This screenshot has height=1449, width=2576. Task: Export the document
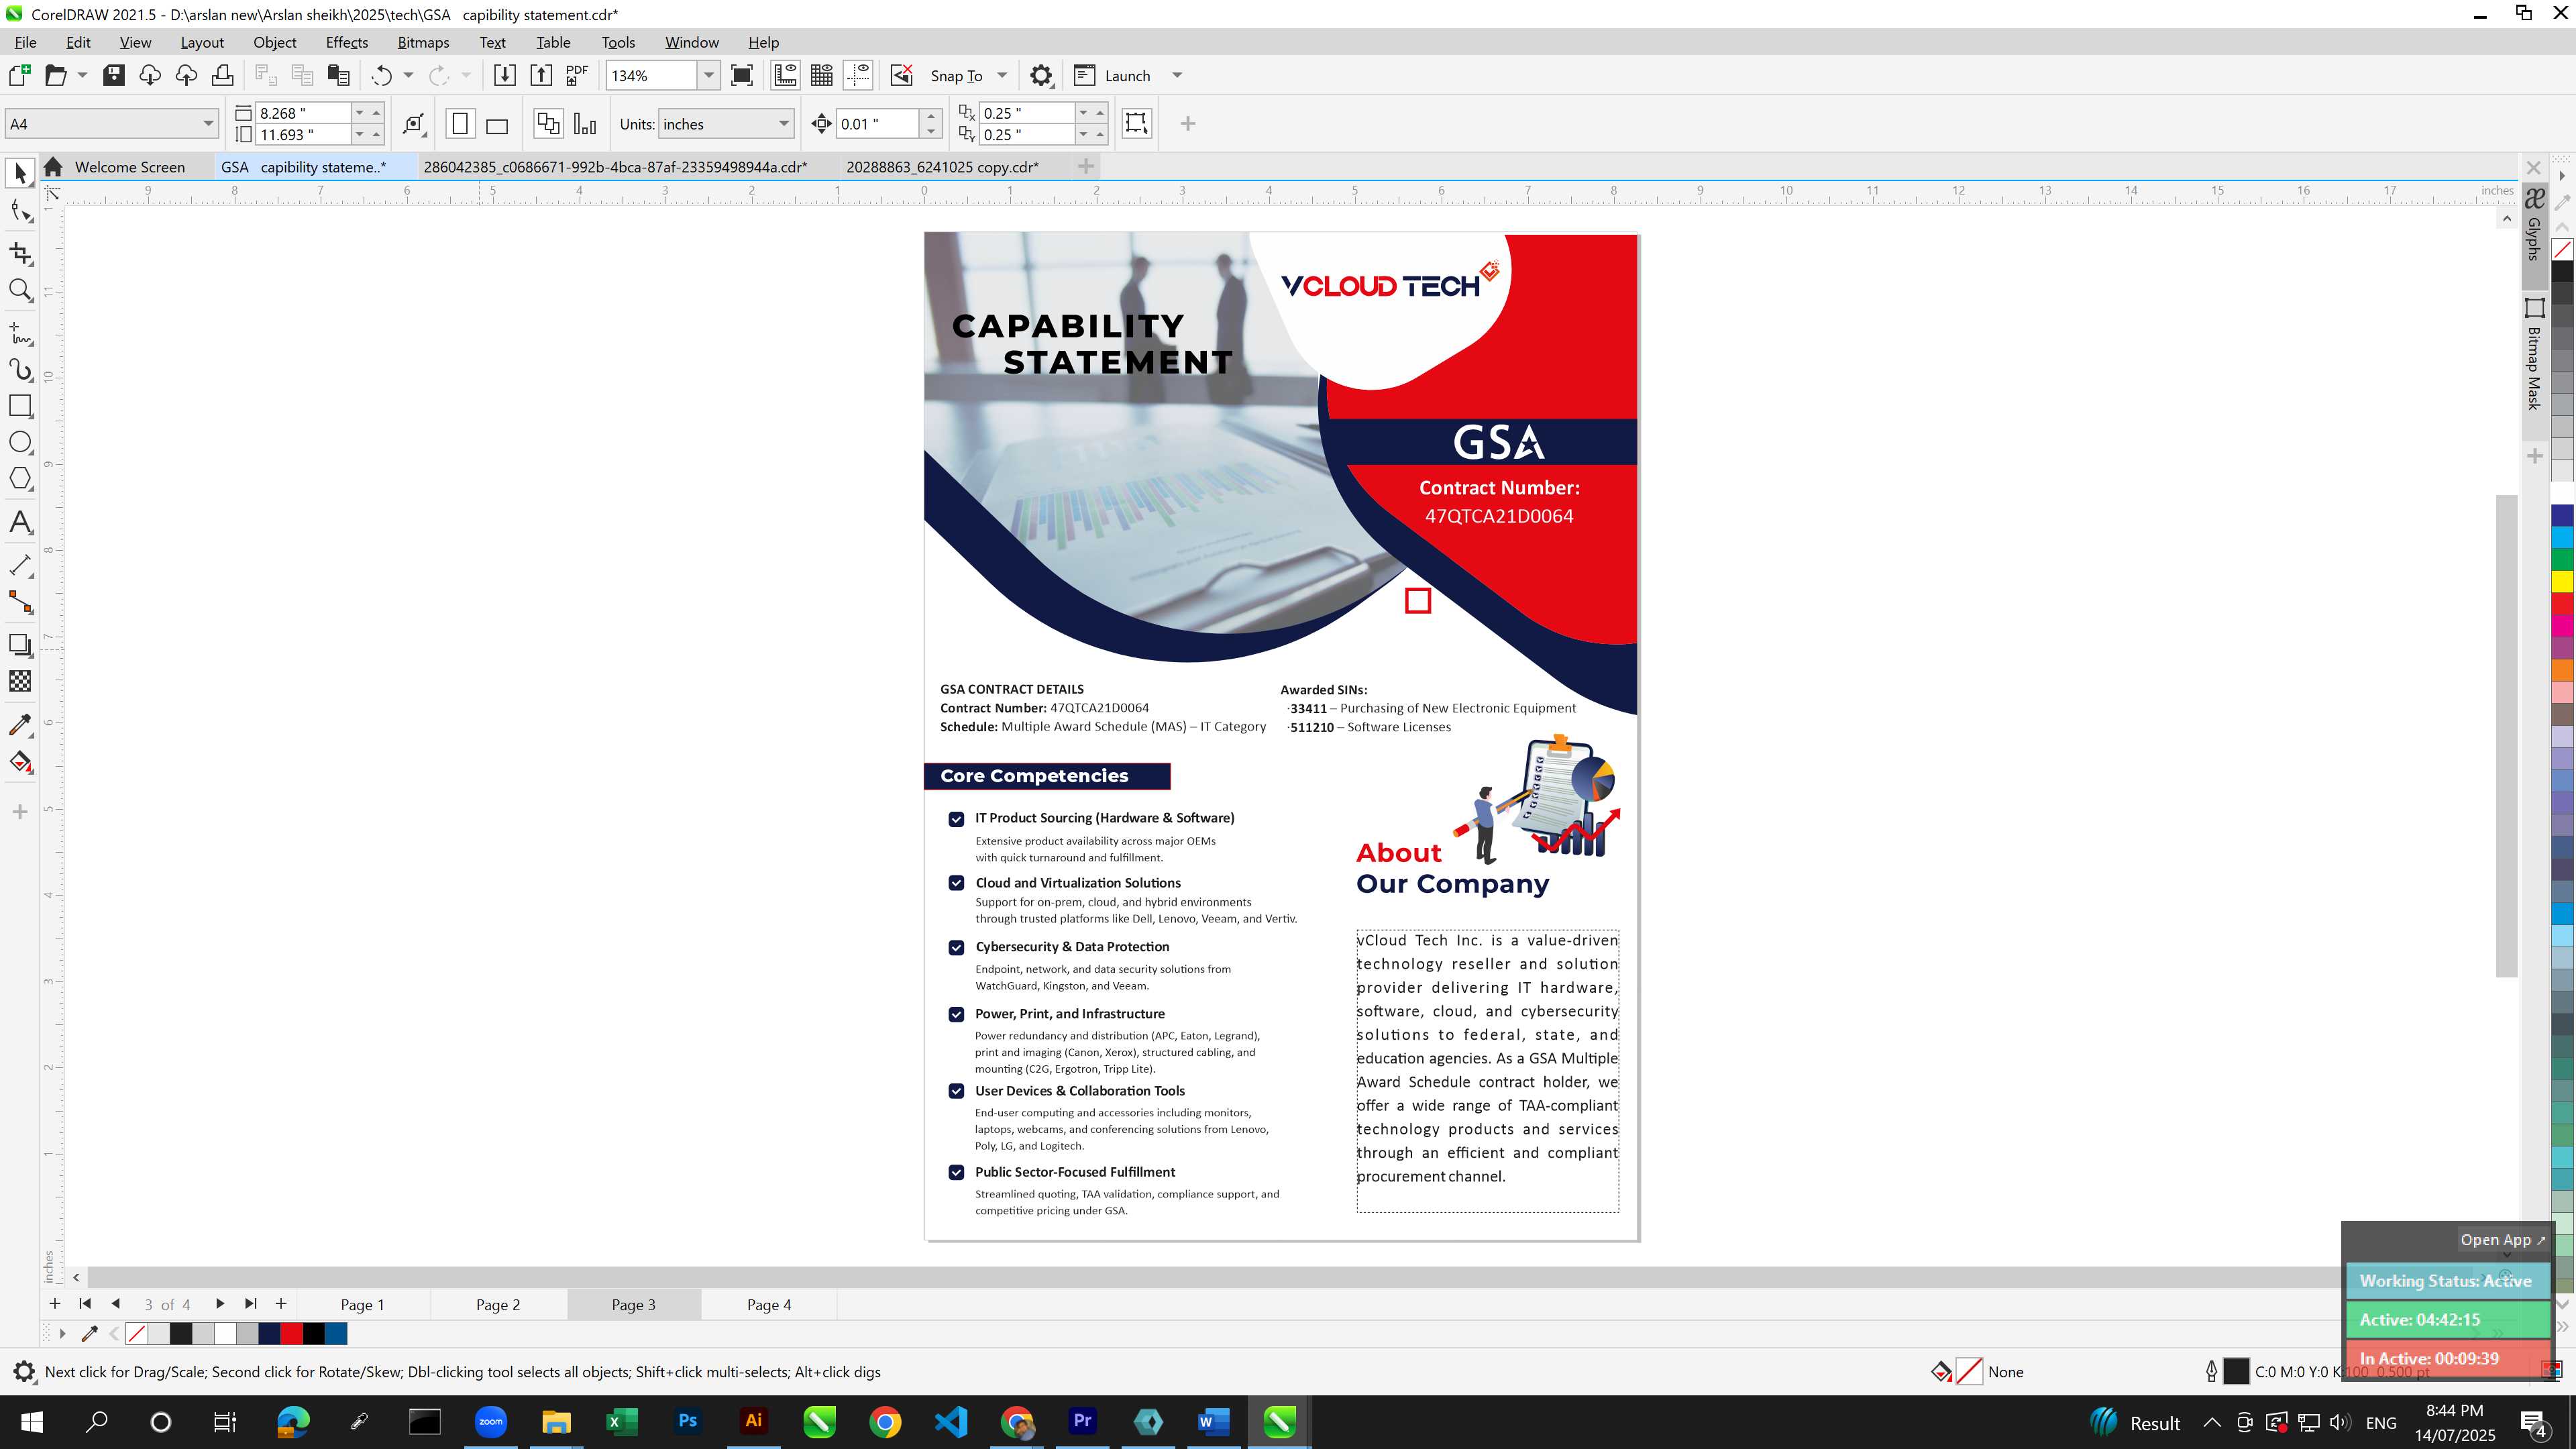541,75
